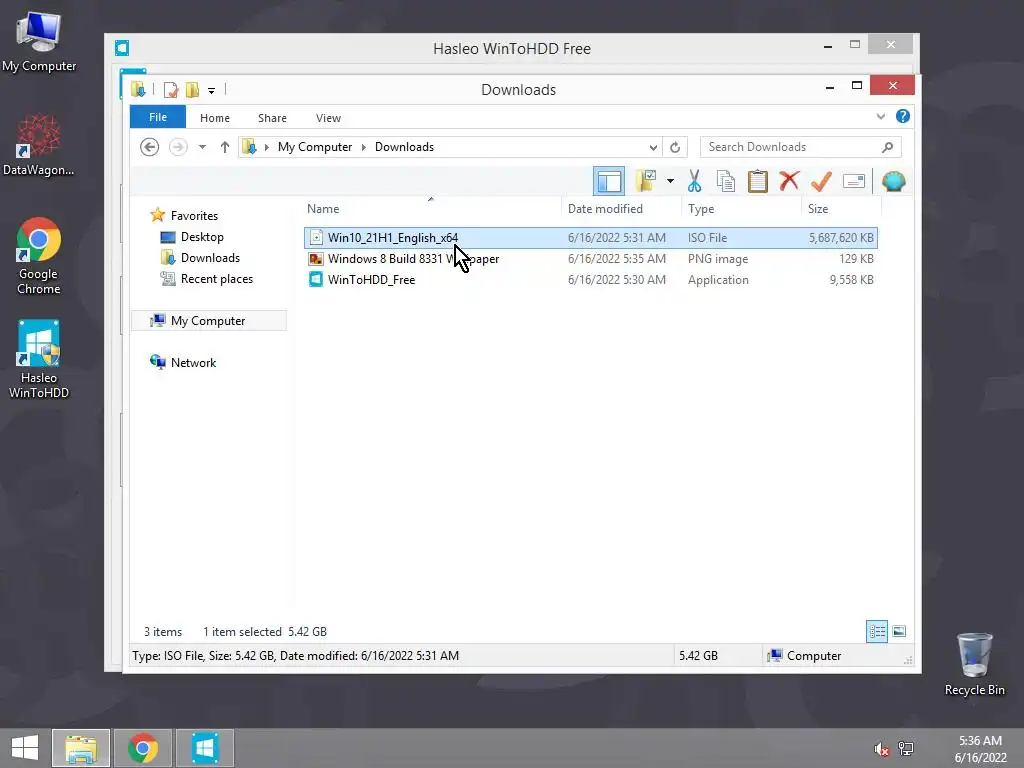Open Recycle Bin desktop icon

974,664
